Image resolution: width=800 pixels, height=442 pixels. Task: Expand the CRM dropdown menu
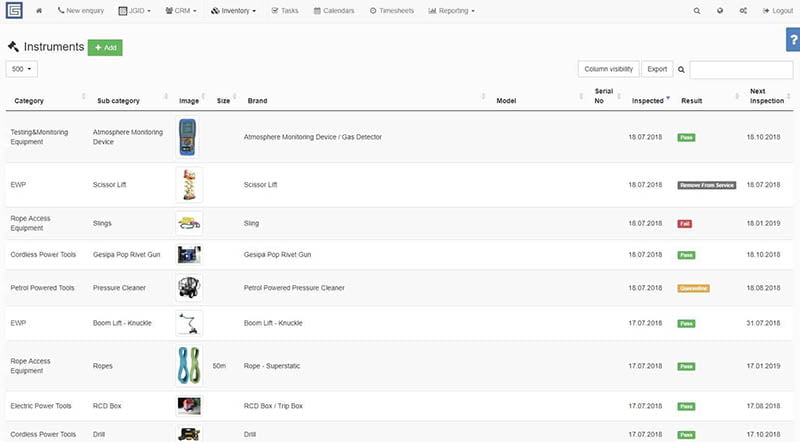click(180, 11)
